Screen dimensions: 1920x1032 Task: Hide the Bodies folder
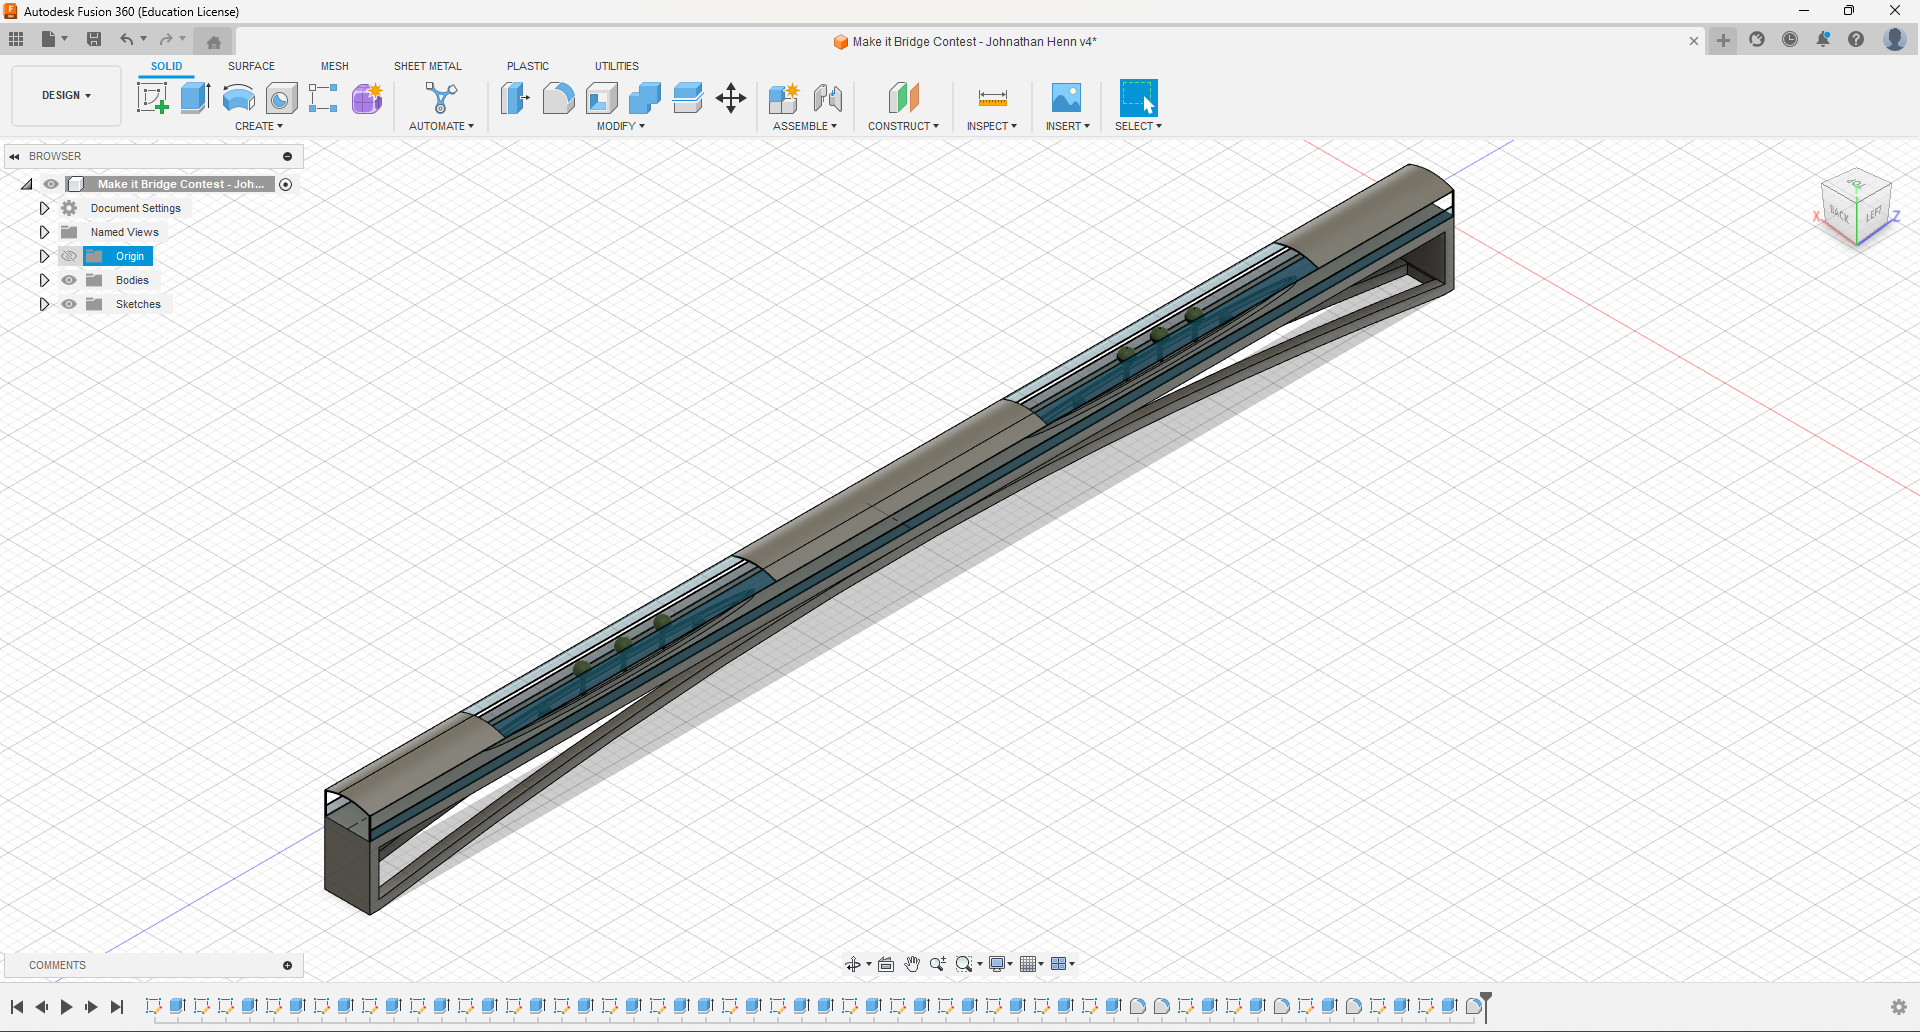[68, 280]
